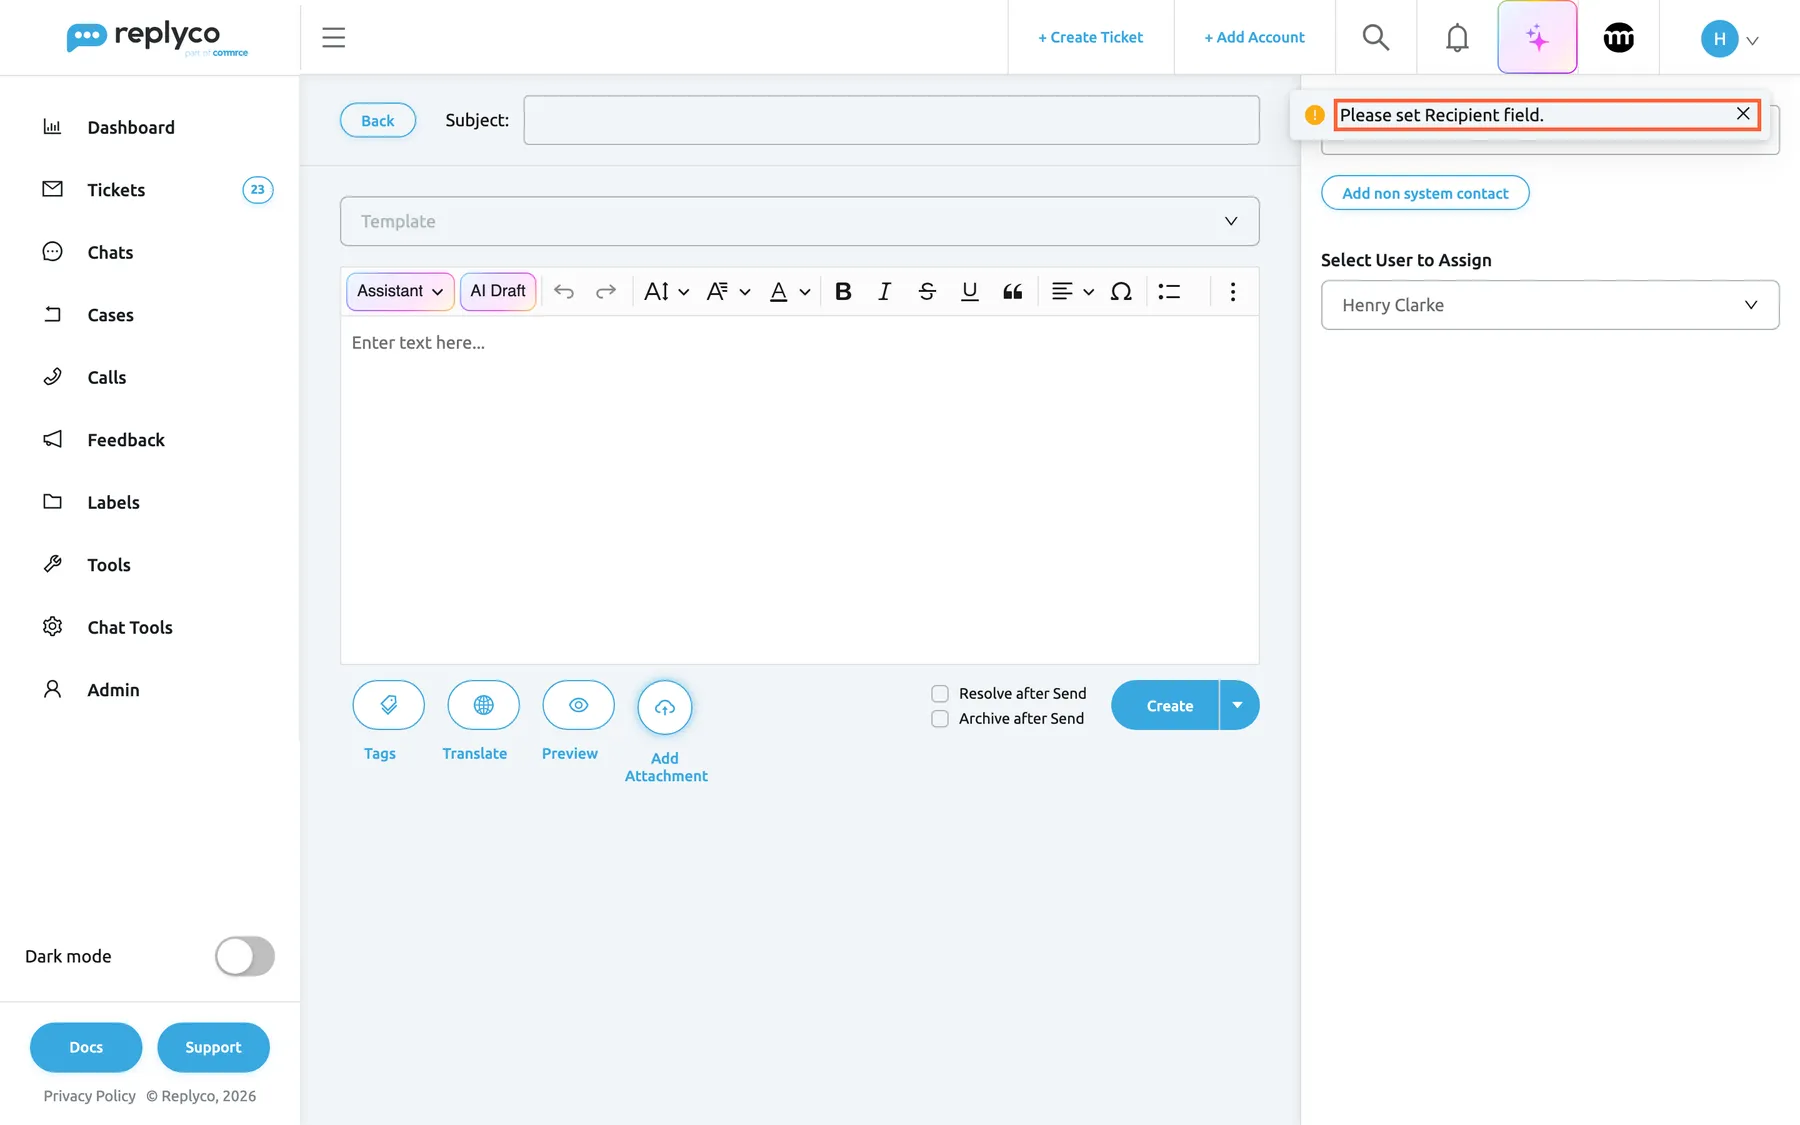Click the AI Draft button

pyautogui.click(x=498, y=291)
